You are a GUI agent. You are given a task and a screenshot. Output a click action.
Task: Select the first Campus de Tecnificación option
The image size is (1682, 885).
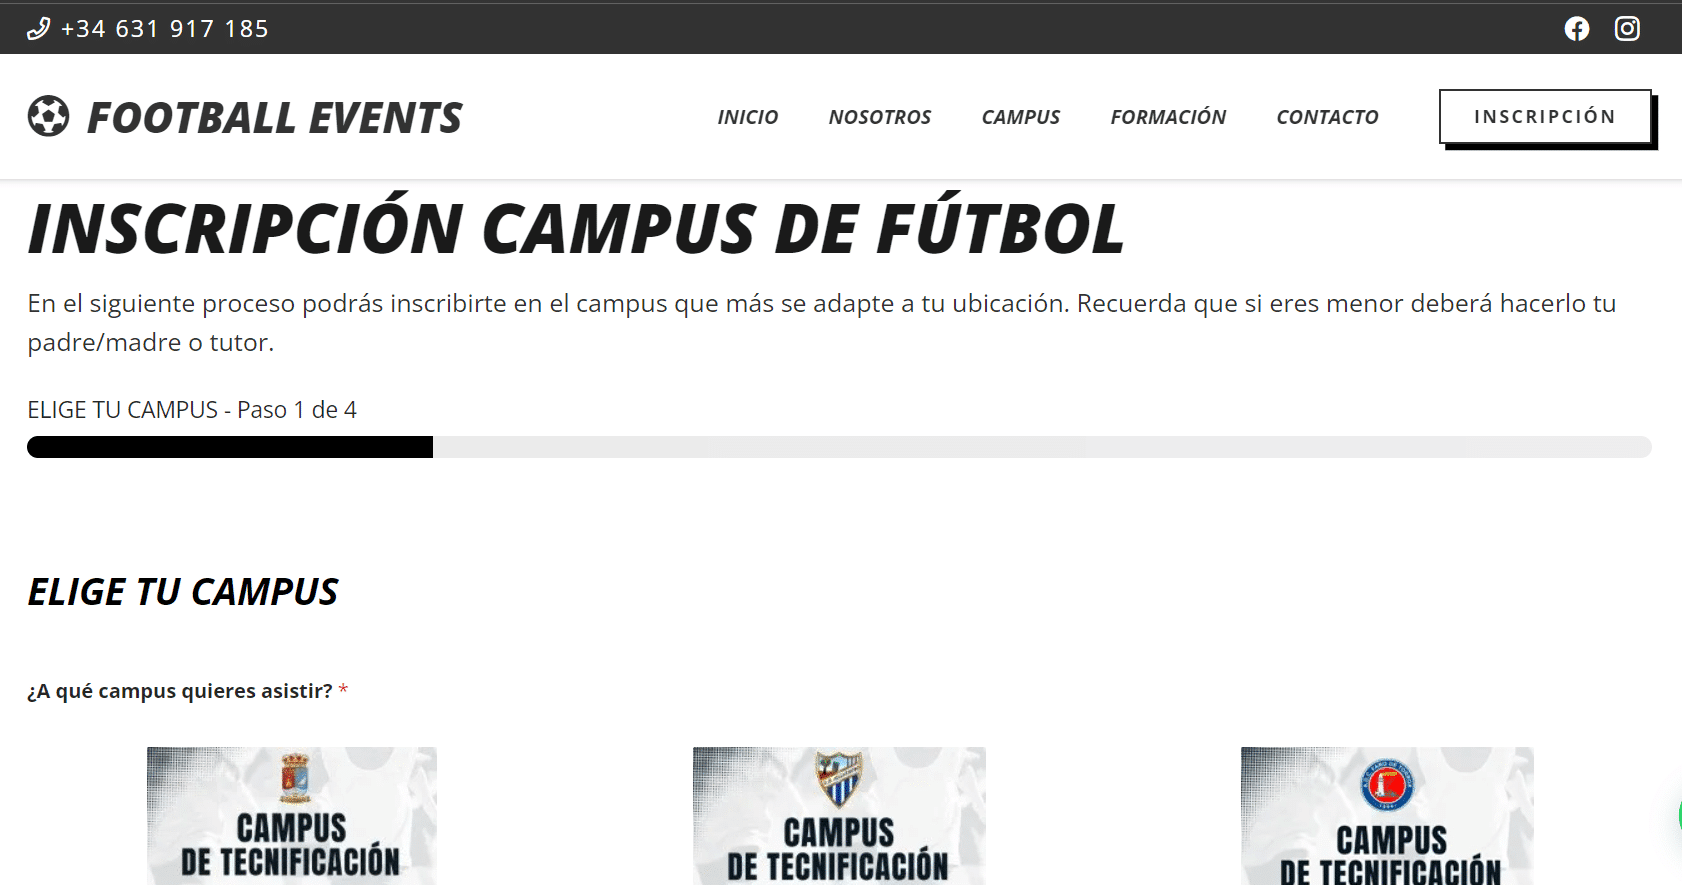pos(291,816)
